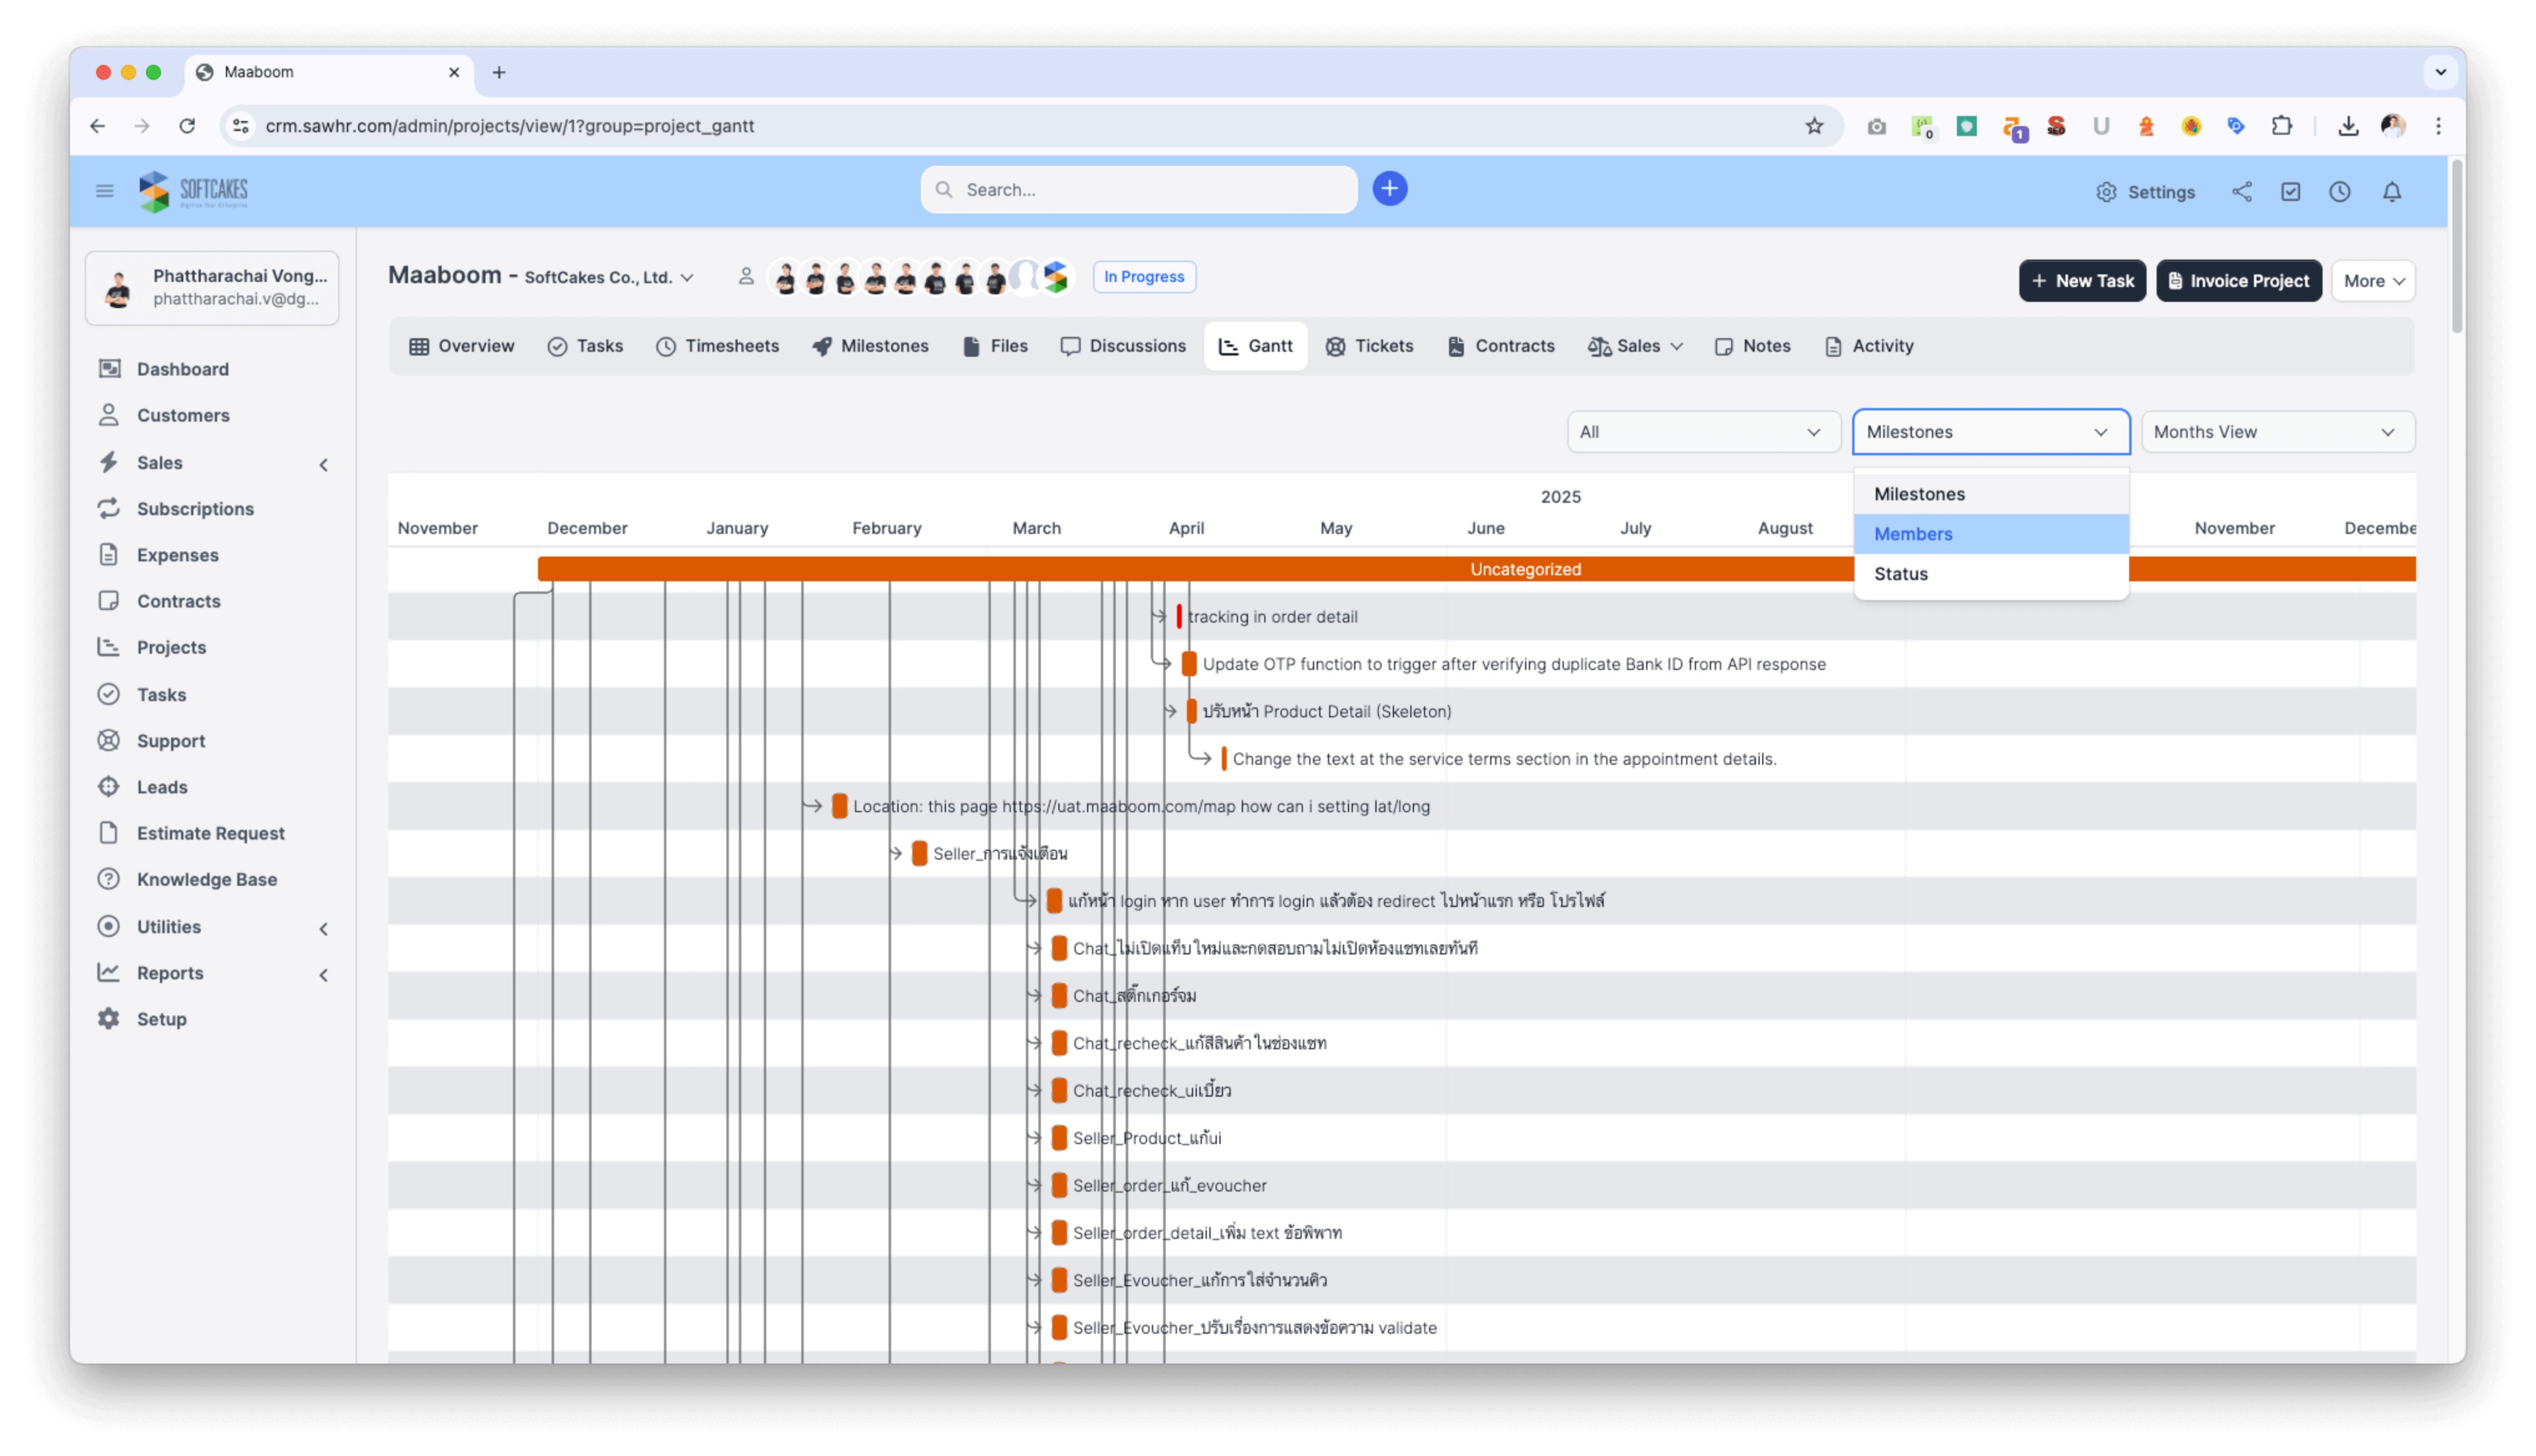Open Customers in sidebar

point(183,415)
